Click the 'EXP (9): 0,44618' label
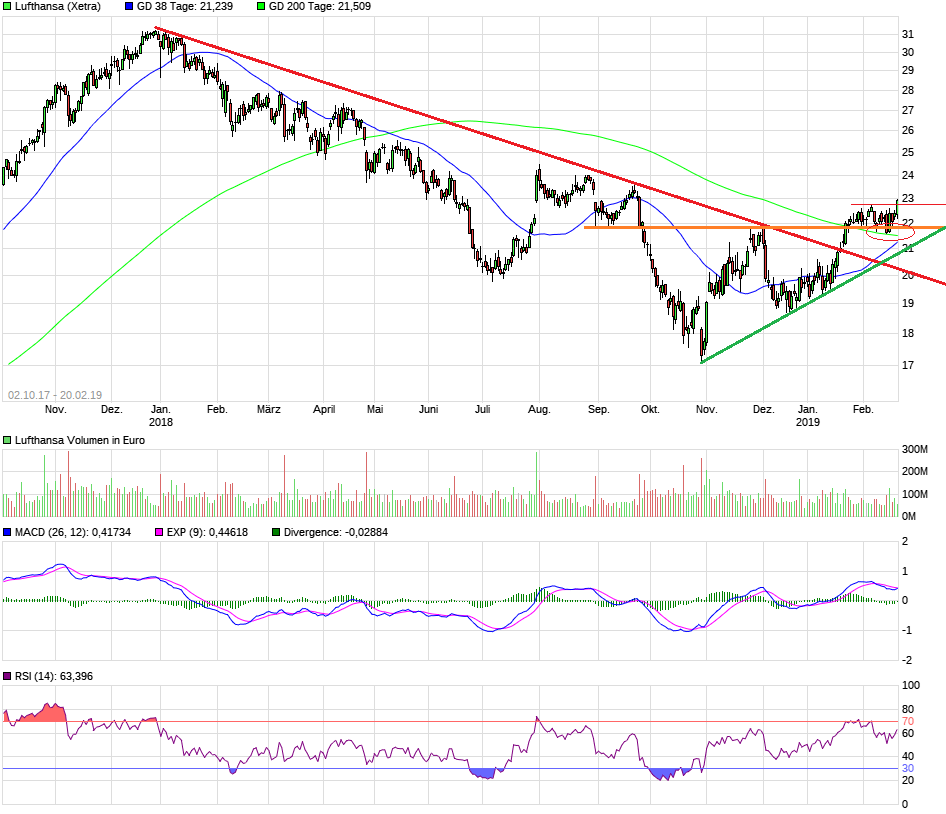 (207, 532)
